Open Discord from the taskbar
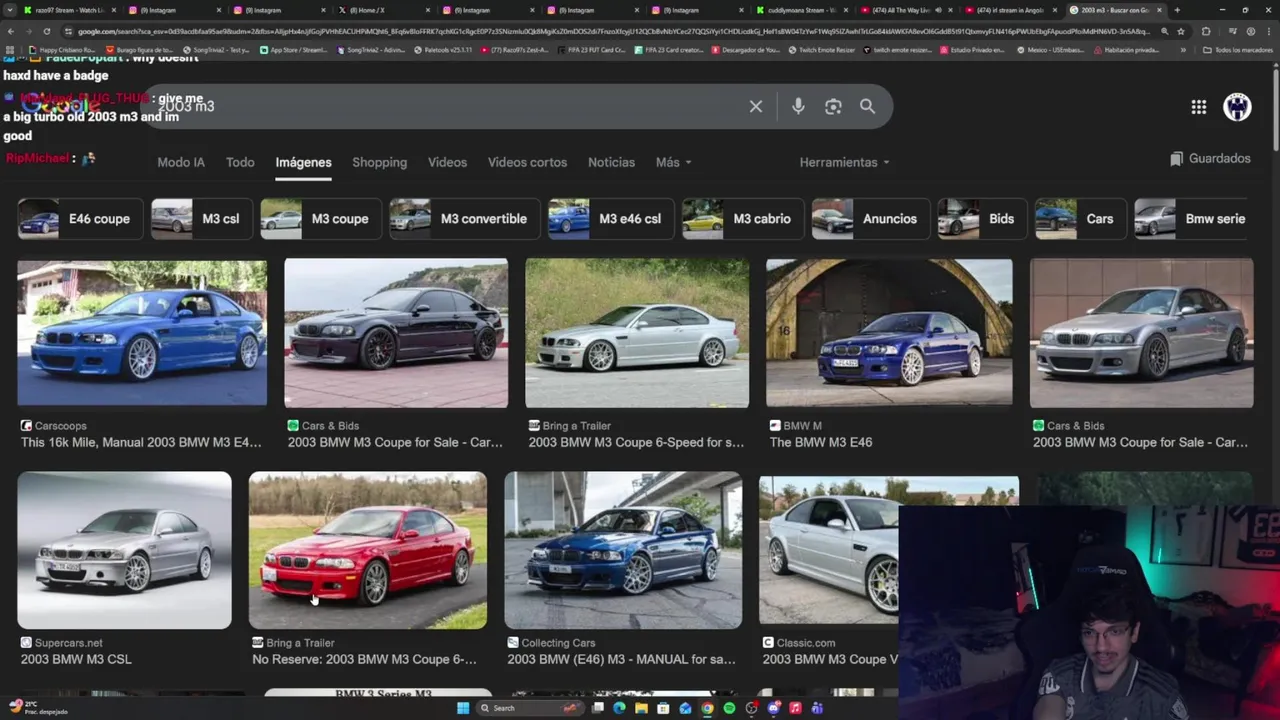Screen dimensions: 1280x720 click(773, 708)
